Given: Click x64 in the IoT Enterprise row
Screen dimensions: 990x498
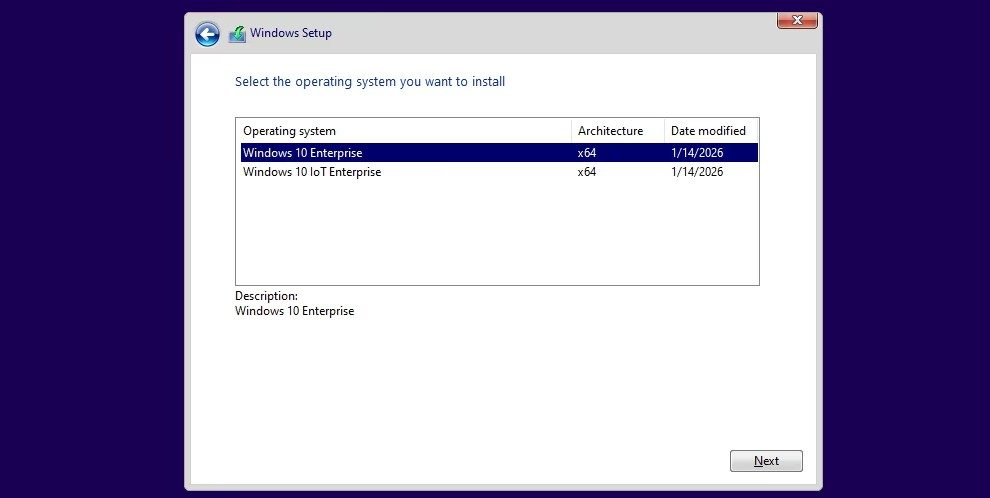Looking at the screenshot, I should 587,172.
